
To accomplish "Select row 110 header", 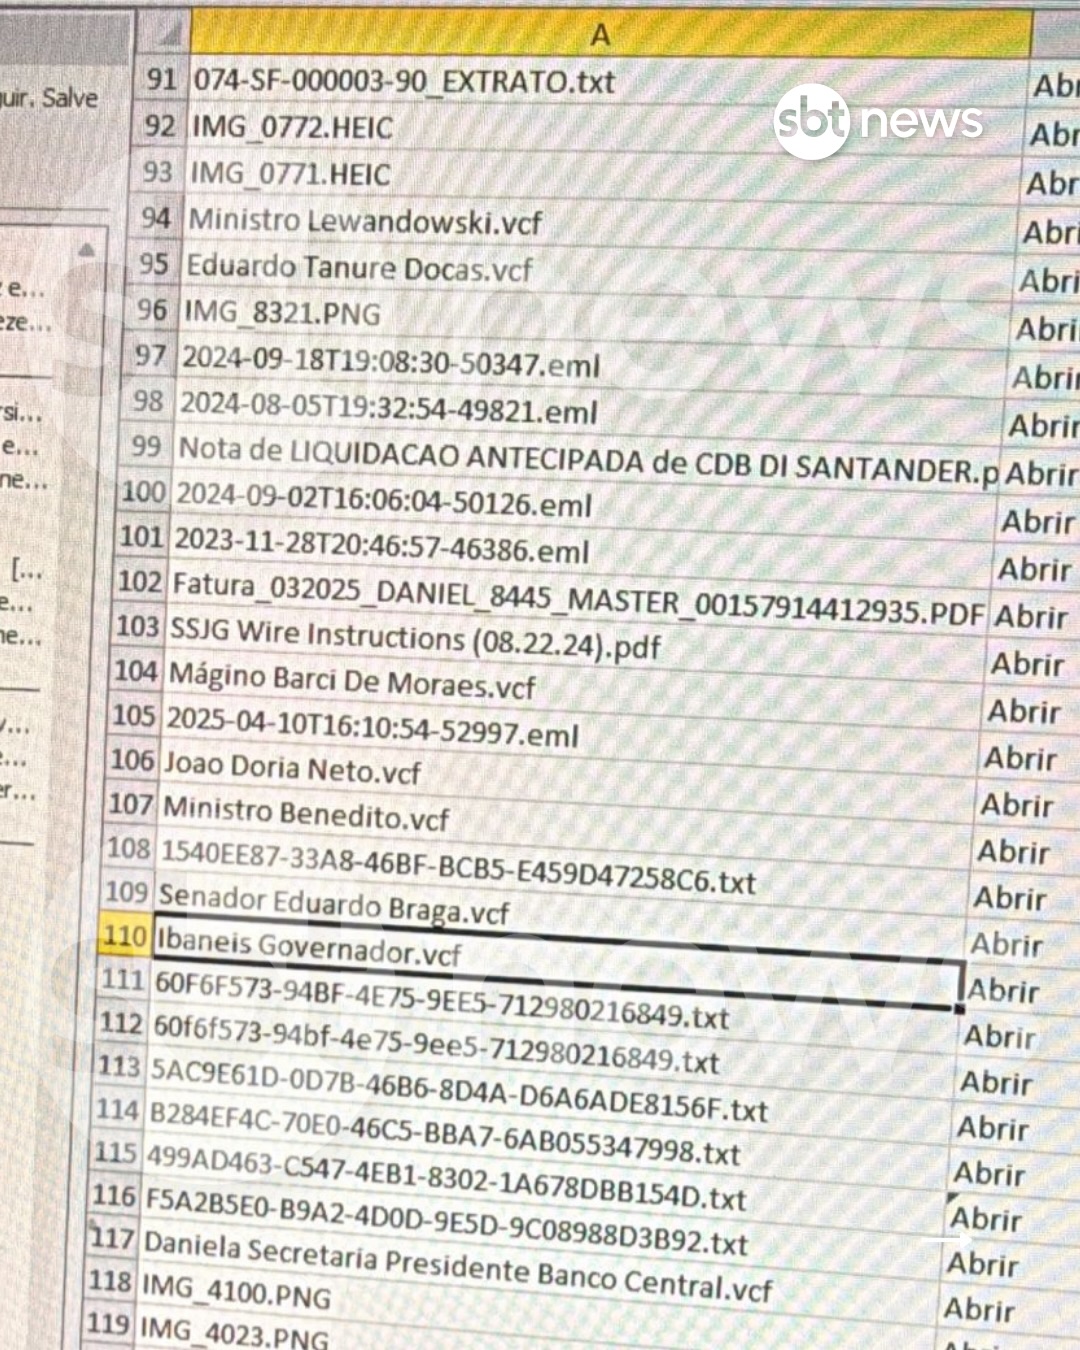I will click(124, 936).
